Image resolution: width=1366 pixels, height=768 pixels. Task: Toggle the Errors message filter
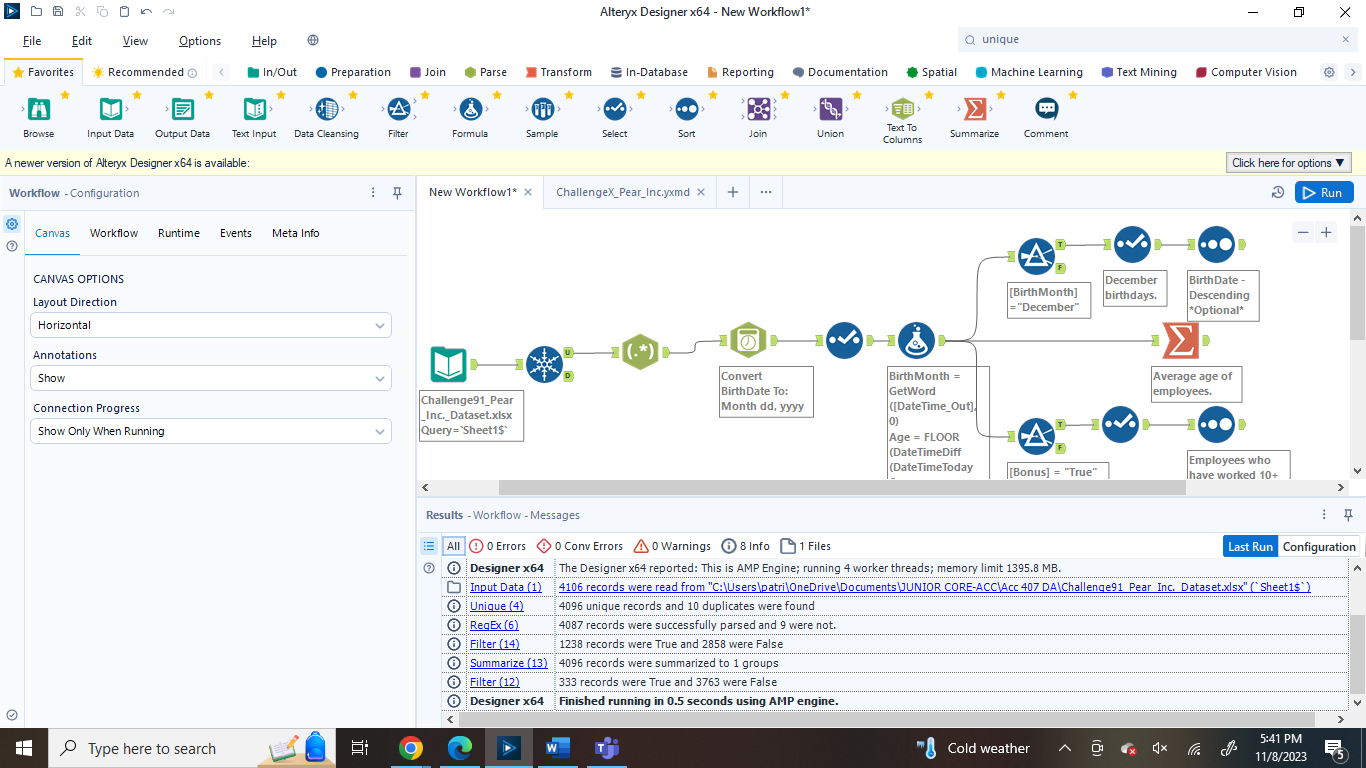[x=497, y=546]
